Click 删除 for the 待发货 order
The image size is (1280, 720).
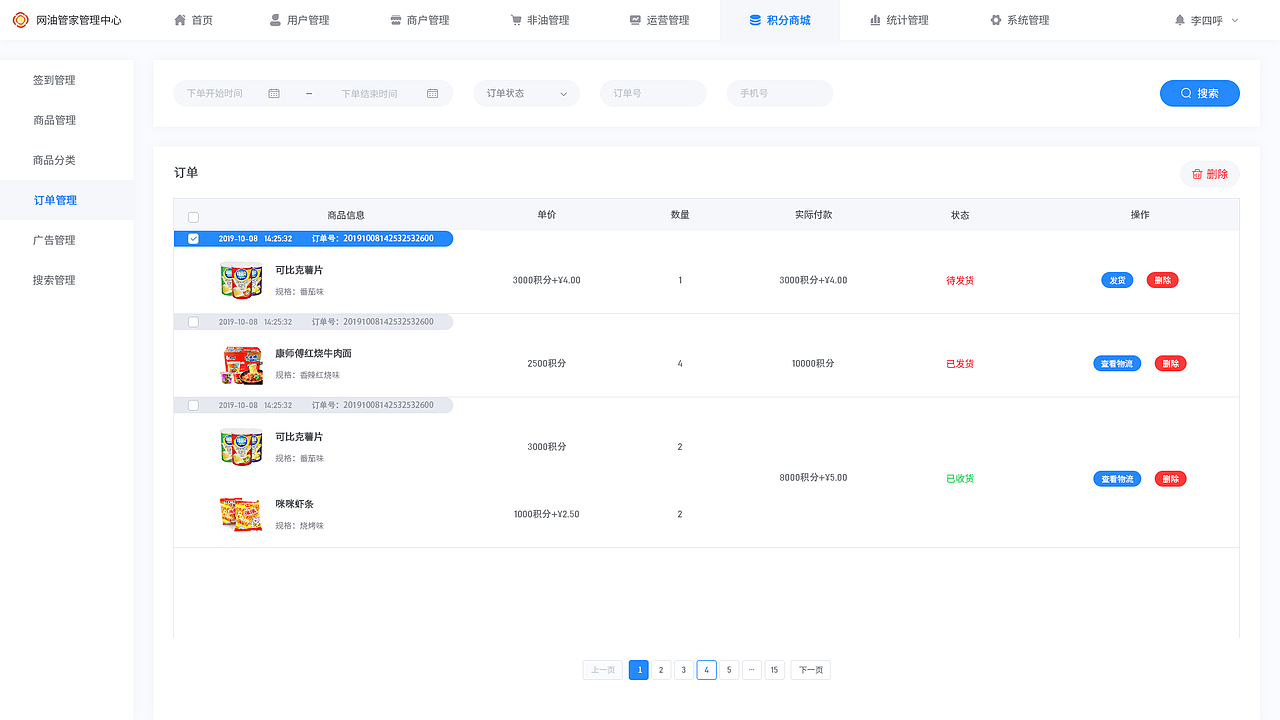click(x=1163, y=280)
